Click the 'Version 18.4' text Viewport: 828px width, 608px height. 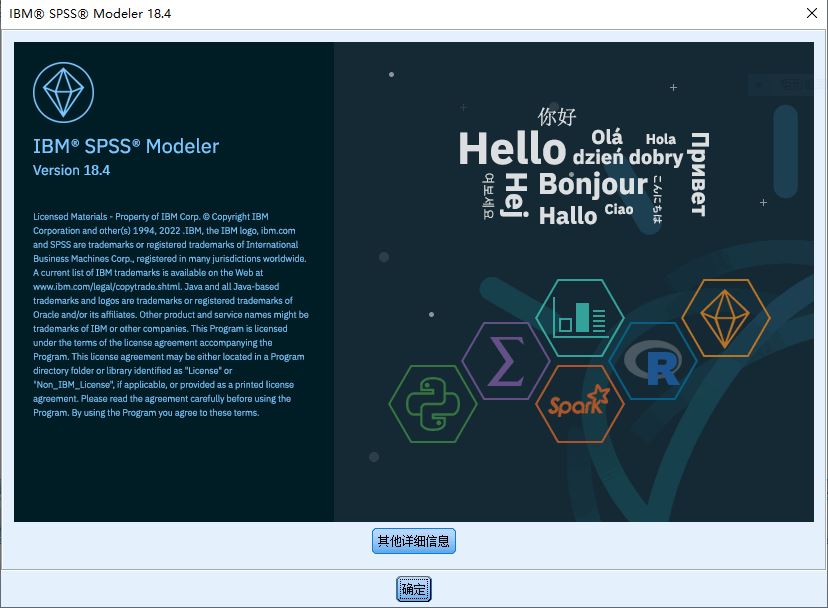tap(71, 170)
